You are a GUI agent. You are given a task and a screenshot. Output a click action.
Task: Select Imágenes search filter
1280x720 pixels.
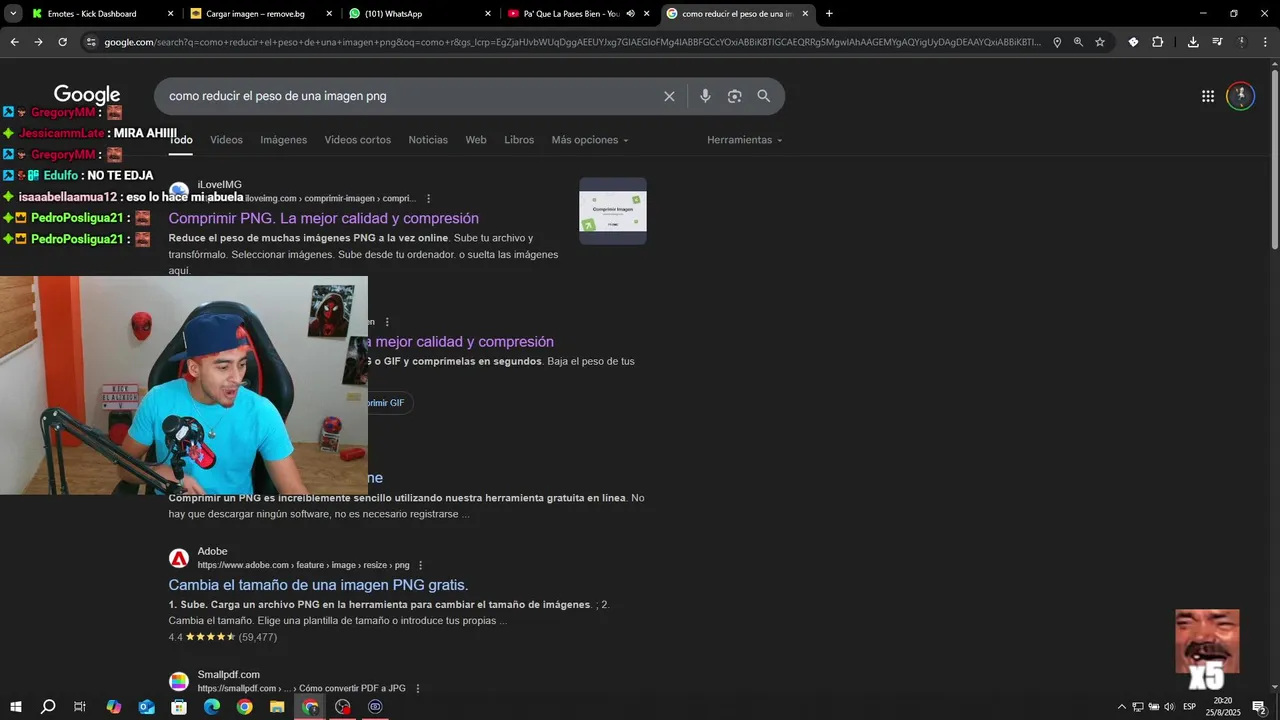click(x=284, y=140)
